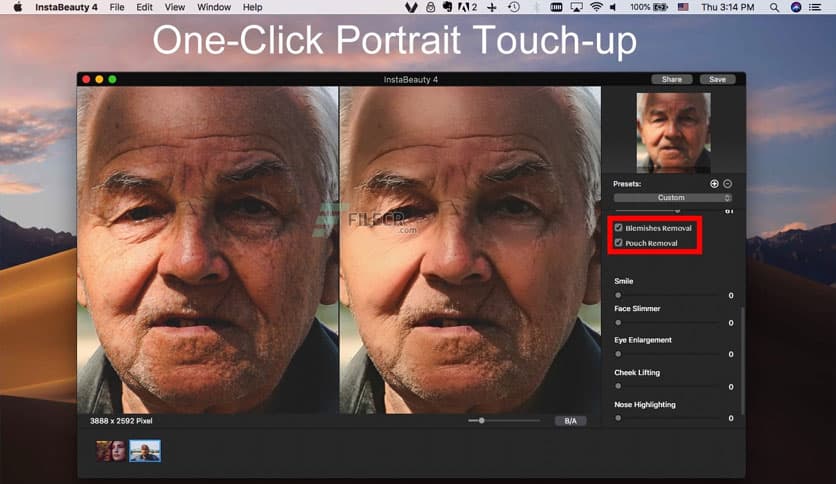Click the B/A before-after button
This screenshot has height=484, width=836.
tap(570, 421)
